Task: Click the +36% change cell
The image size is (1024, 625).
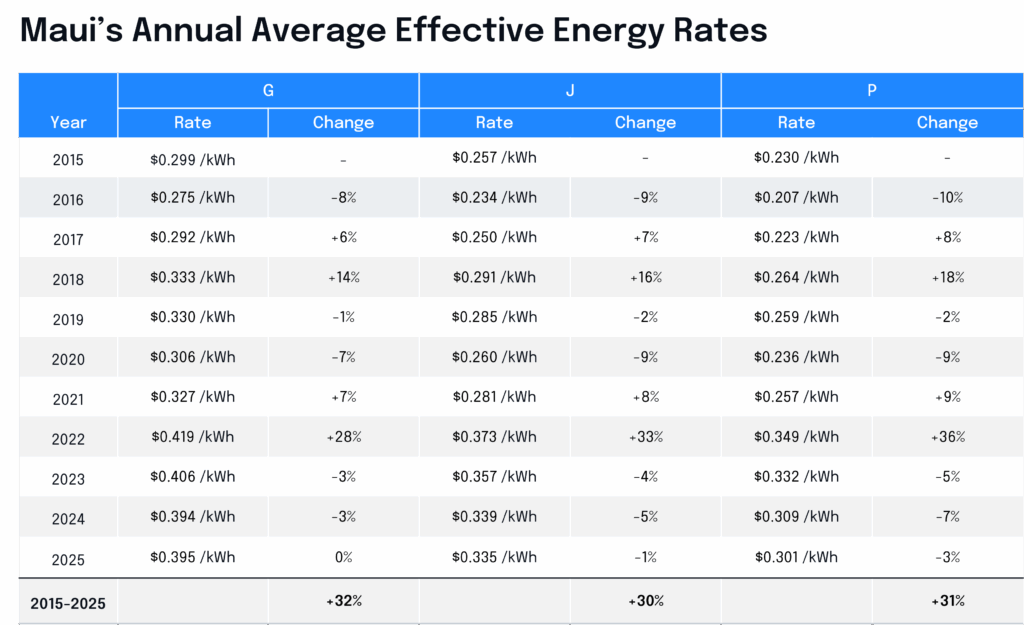Action: pyautogui.click(x=947, y=437)
